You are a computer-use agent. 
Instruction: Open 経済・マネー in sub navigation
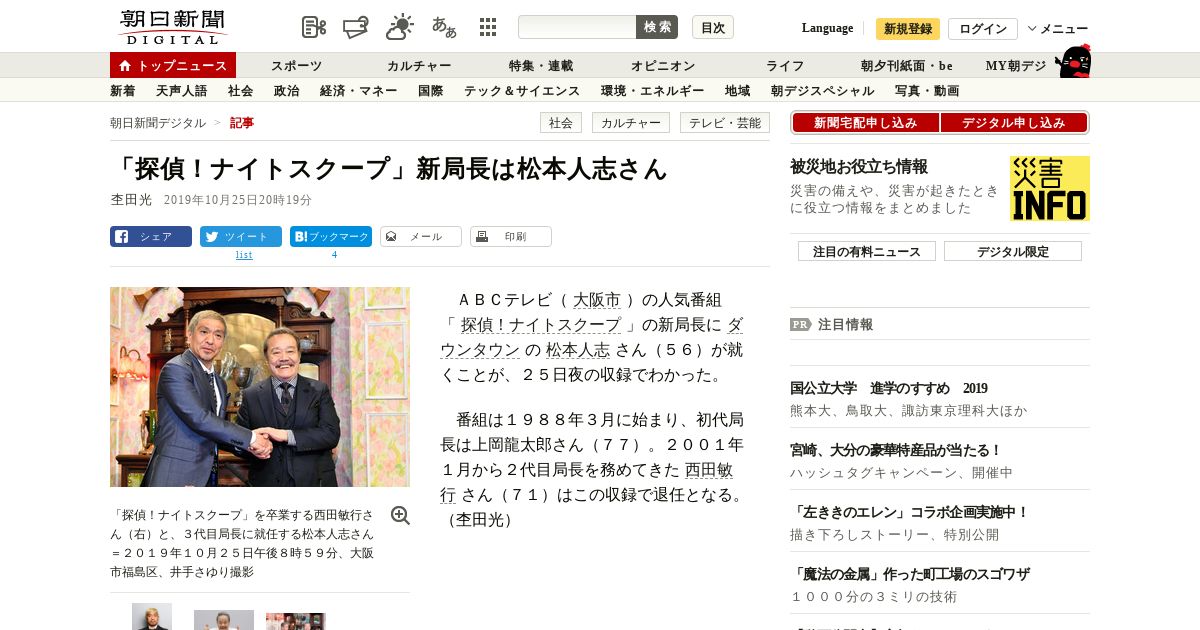pyautogui.click(x=359, y=91)
